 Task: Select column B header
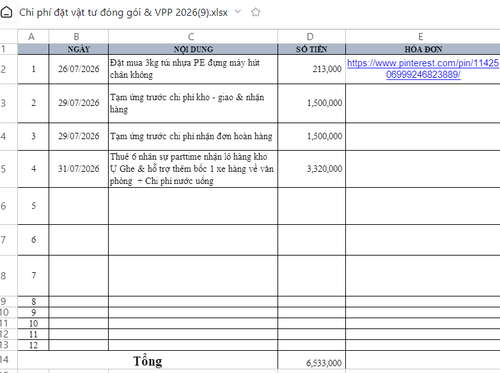coord(78,36)
